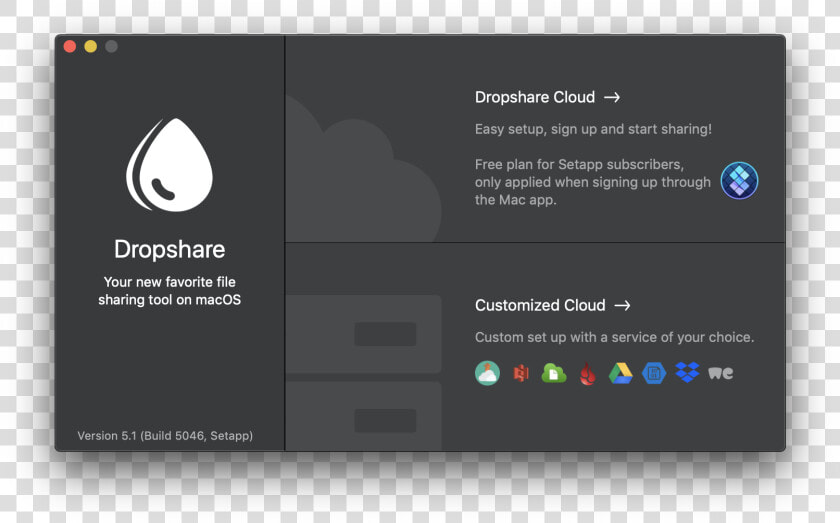The width and height of the screenshot is (840, 523).
Task: Click the 'Dropshare' app title
Action: tap(169, 250)
